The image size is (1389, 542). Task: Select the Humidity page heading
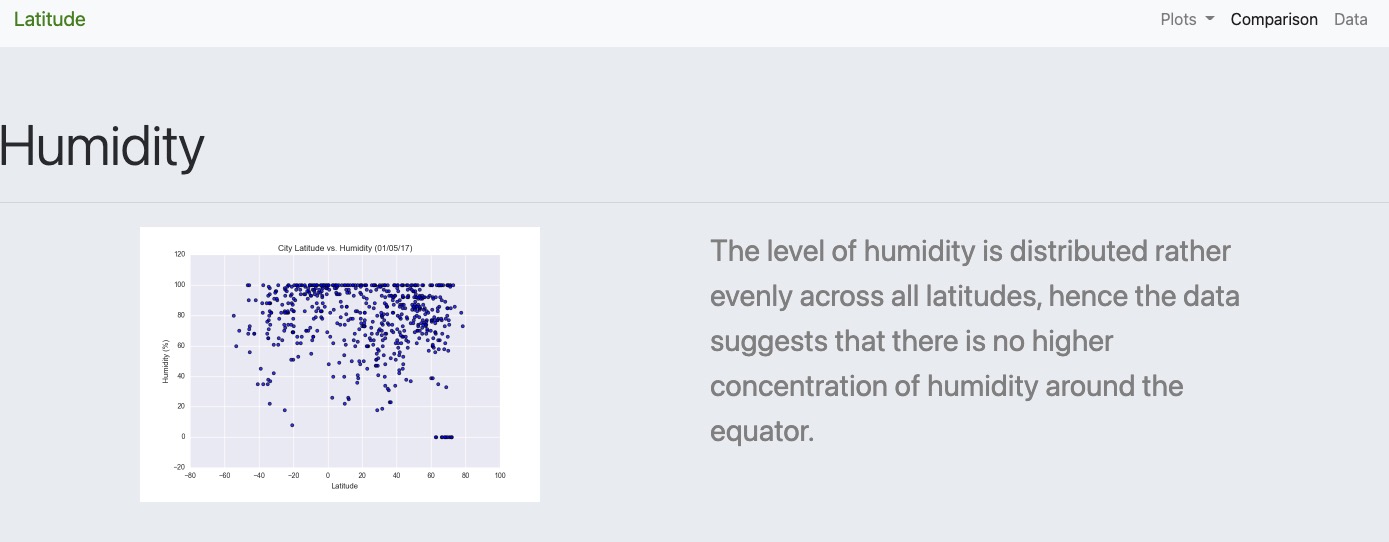101,146
